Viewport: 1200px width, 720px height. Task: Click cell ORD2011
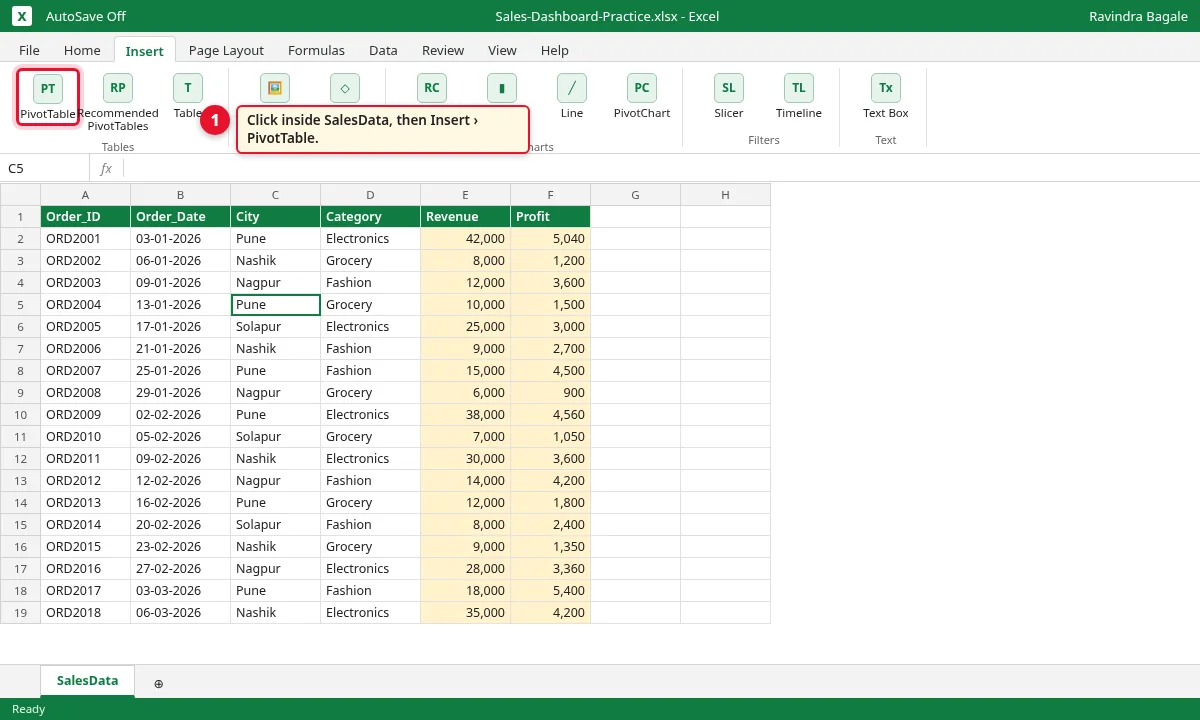coord(85,458)
